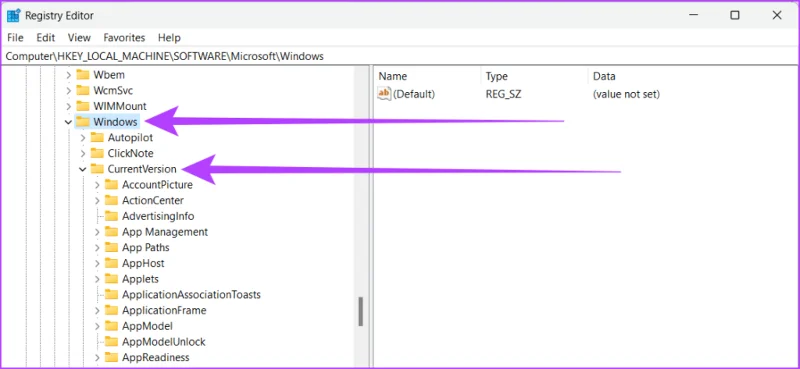Expand the WIMMount key
The height and width of the screenshot is (369, 800).
[x=68, y=107]
